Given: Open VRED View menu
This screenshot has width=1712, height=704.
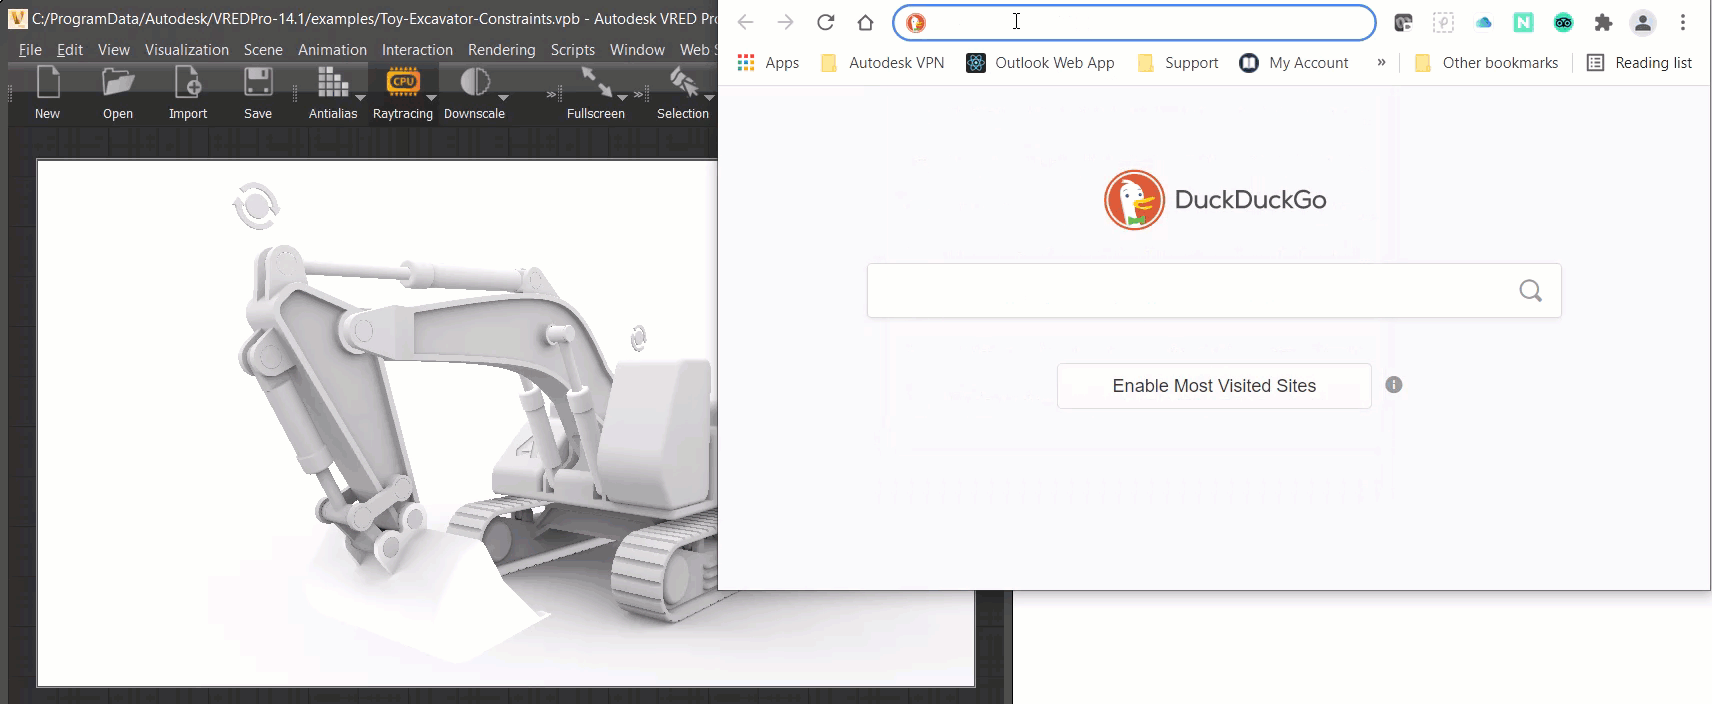Looking at the screenshot, I should [113, 49].
